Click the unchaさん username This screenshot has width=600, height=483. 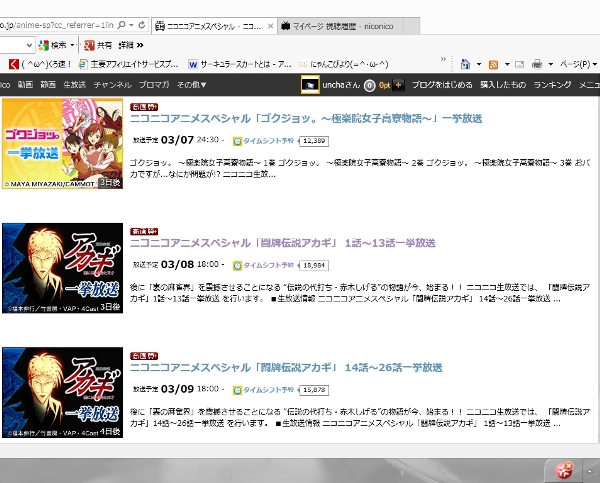point(341,85)
